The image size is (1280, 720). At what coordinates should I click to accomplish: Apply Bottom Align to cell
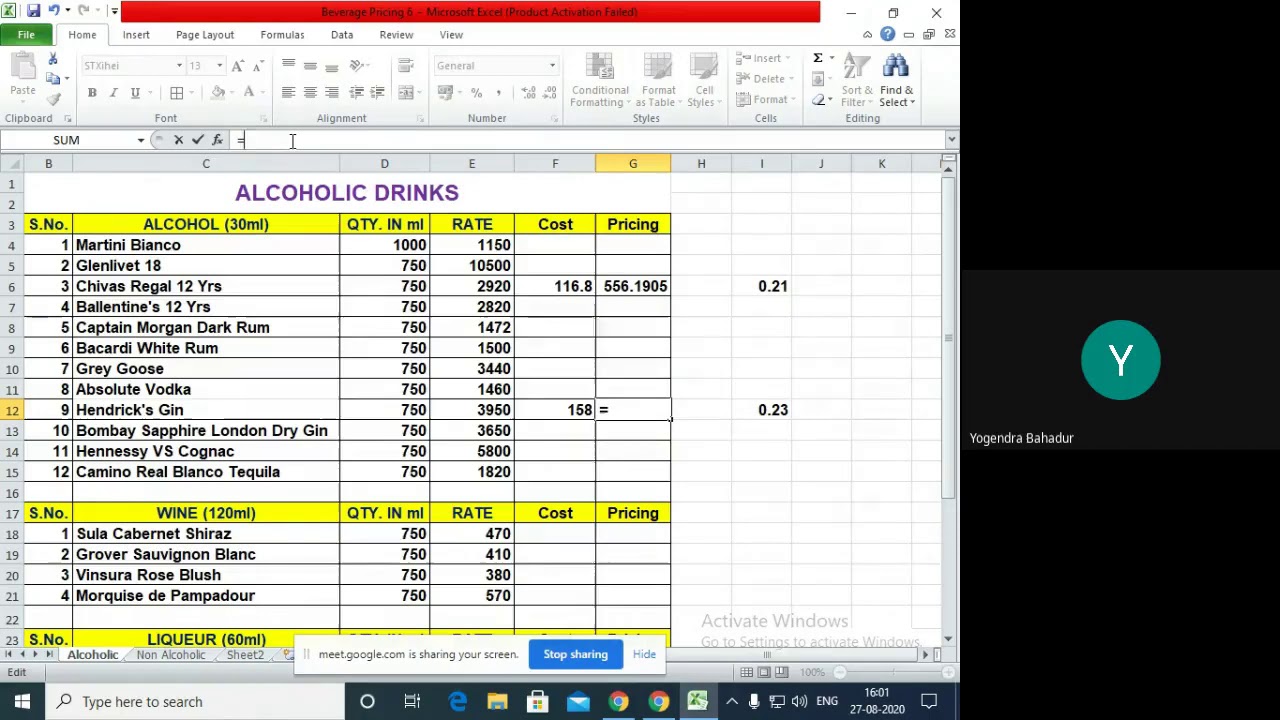pyautogui.click(x=332, y=66)
